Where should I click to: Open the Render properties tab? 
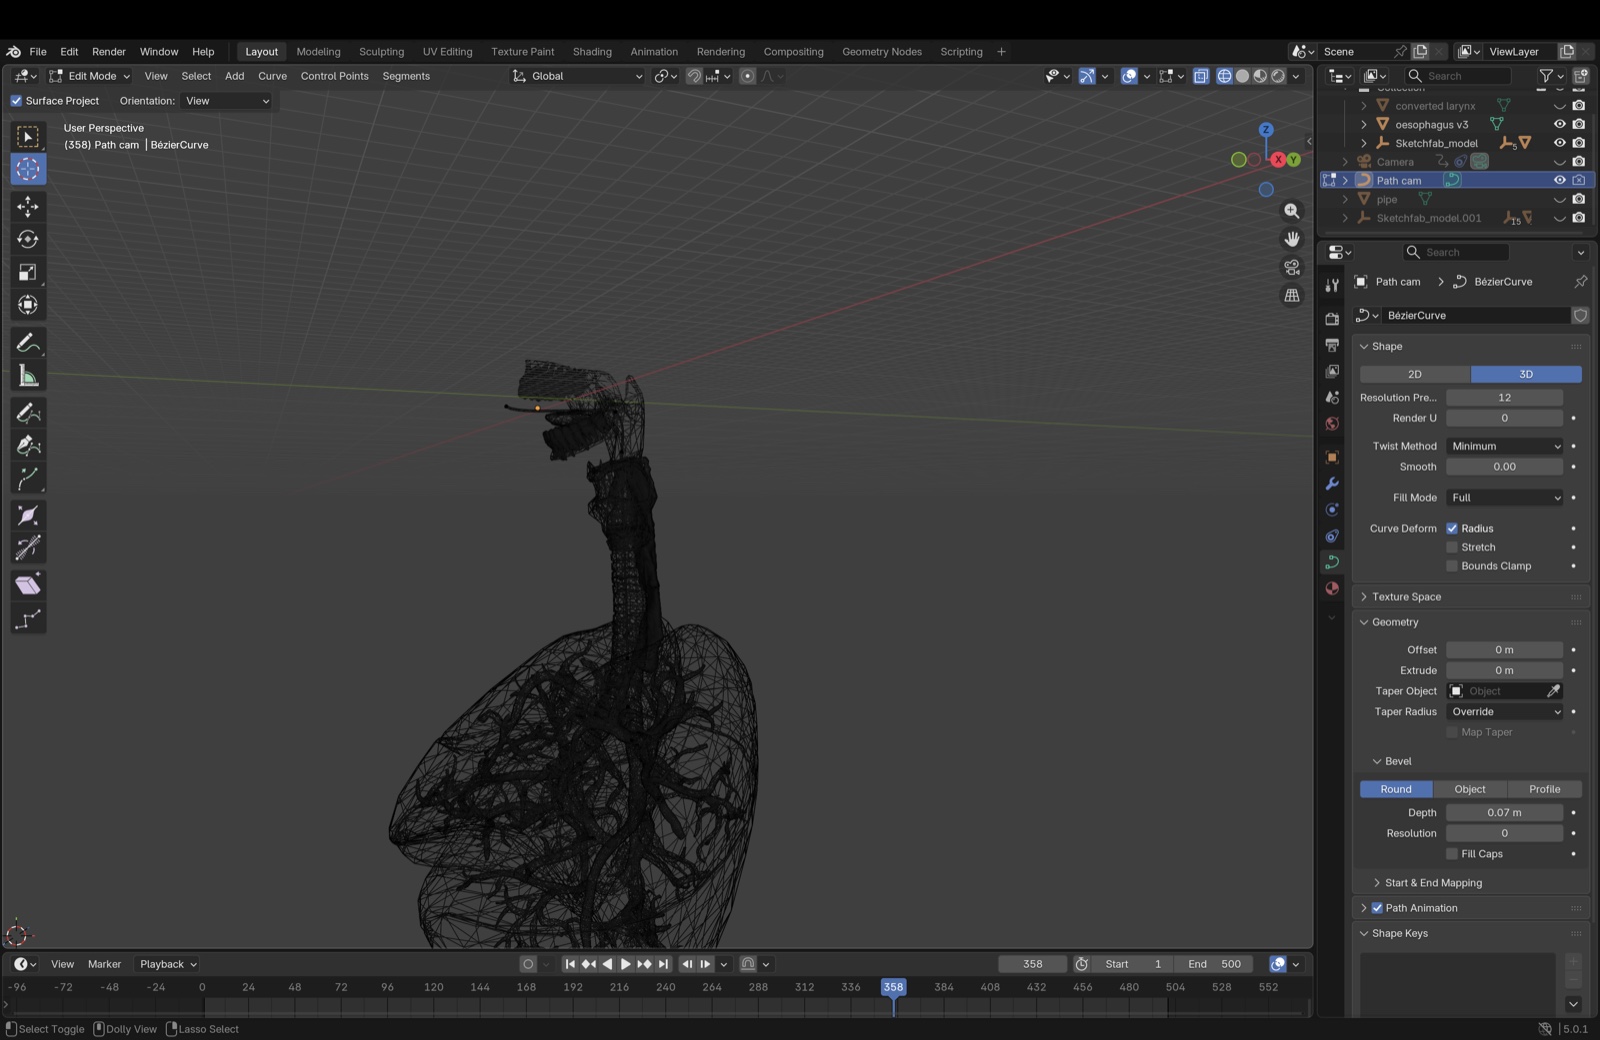point(1332,319)
